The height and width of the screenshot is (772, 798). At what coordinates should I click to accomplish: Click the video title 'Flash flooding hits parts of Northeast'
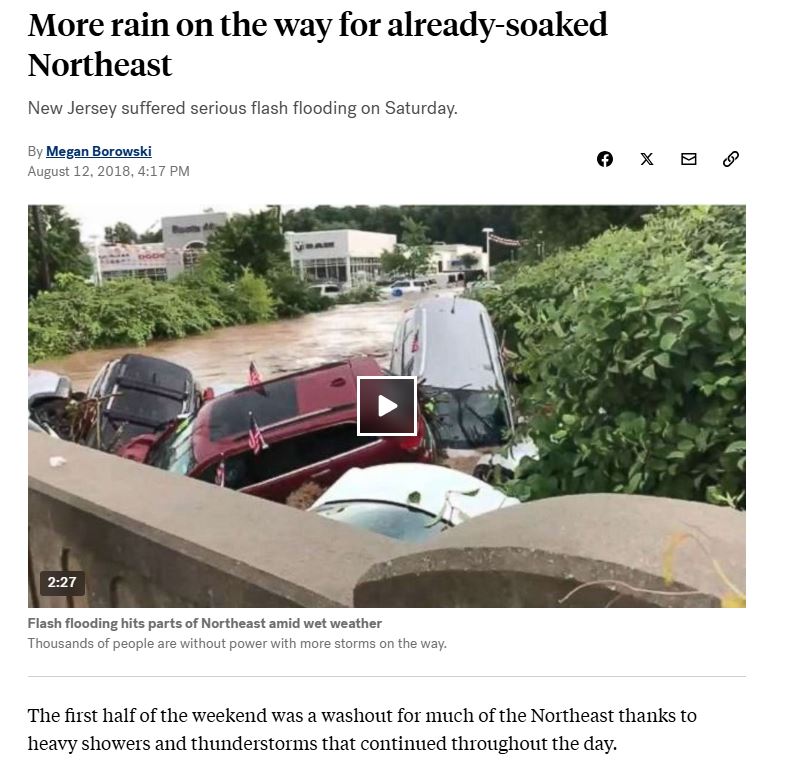pyautogui.click(x=205, y=623)
